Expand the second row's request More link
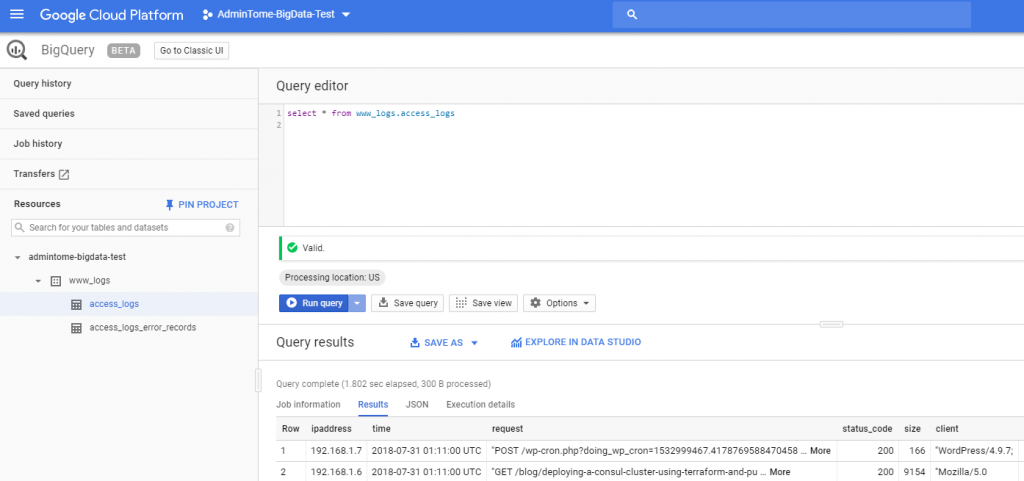 coord(780,472)
